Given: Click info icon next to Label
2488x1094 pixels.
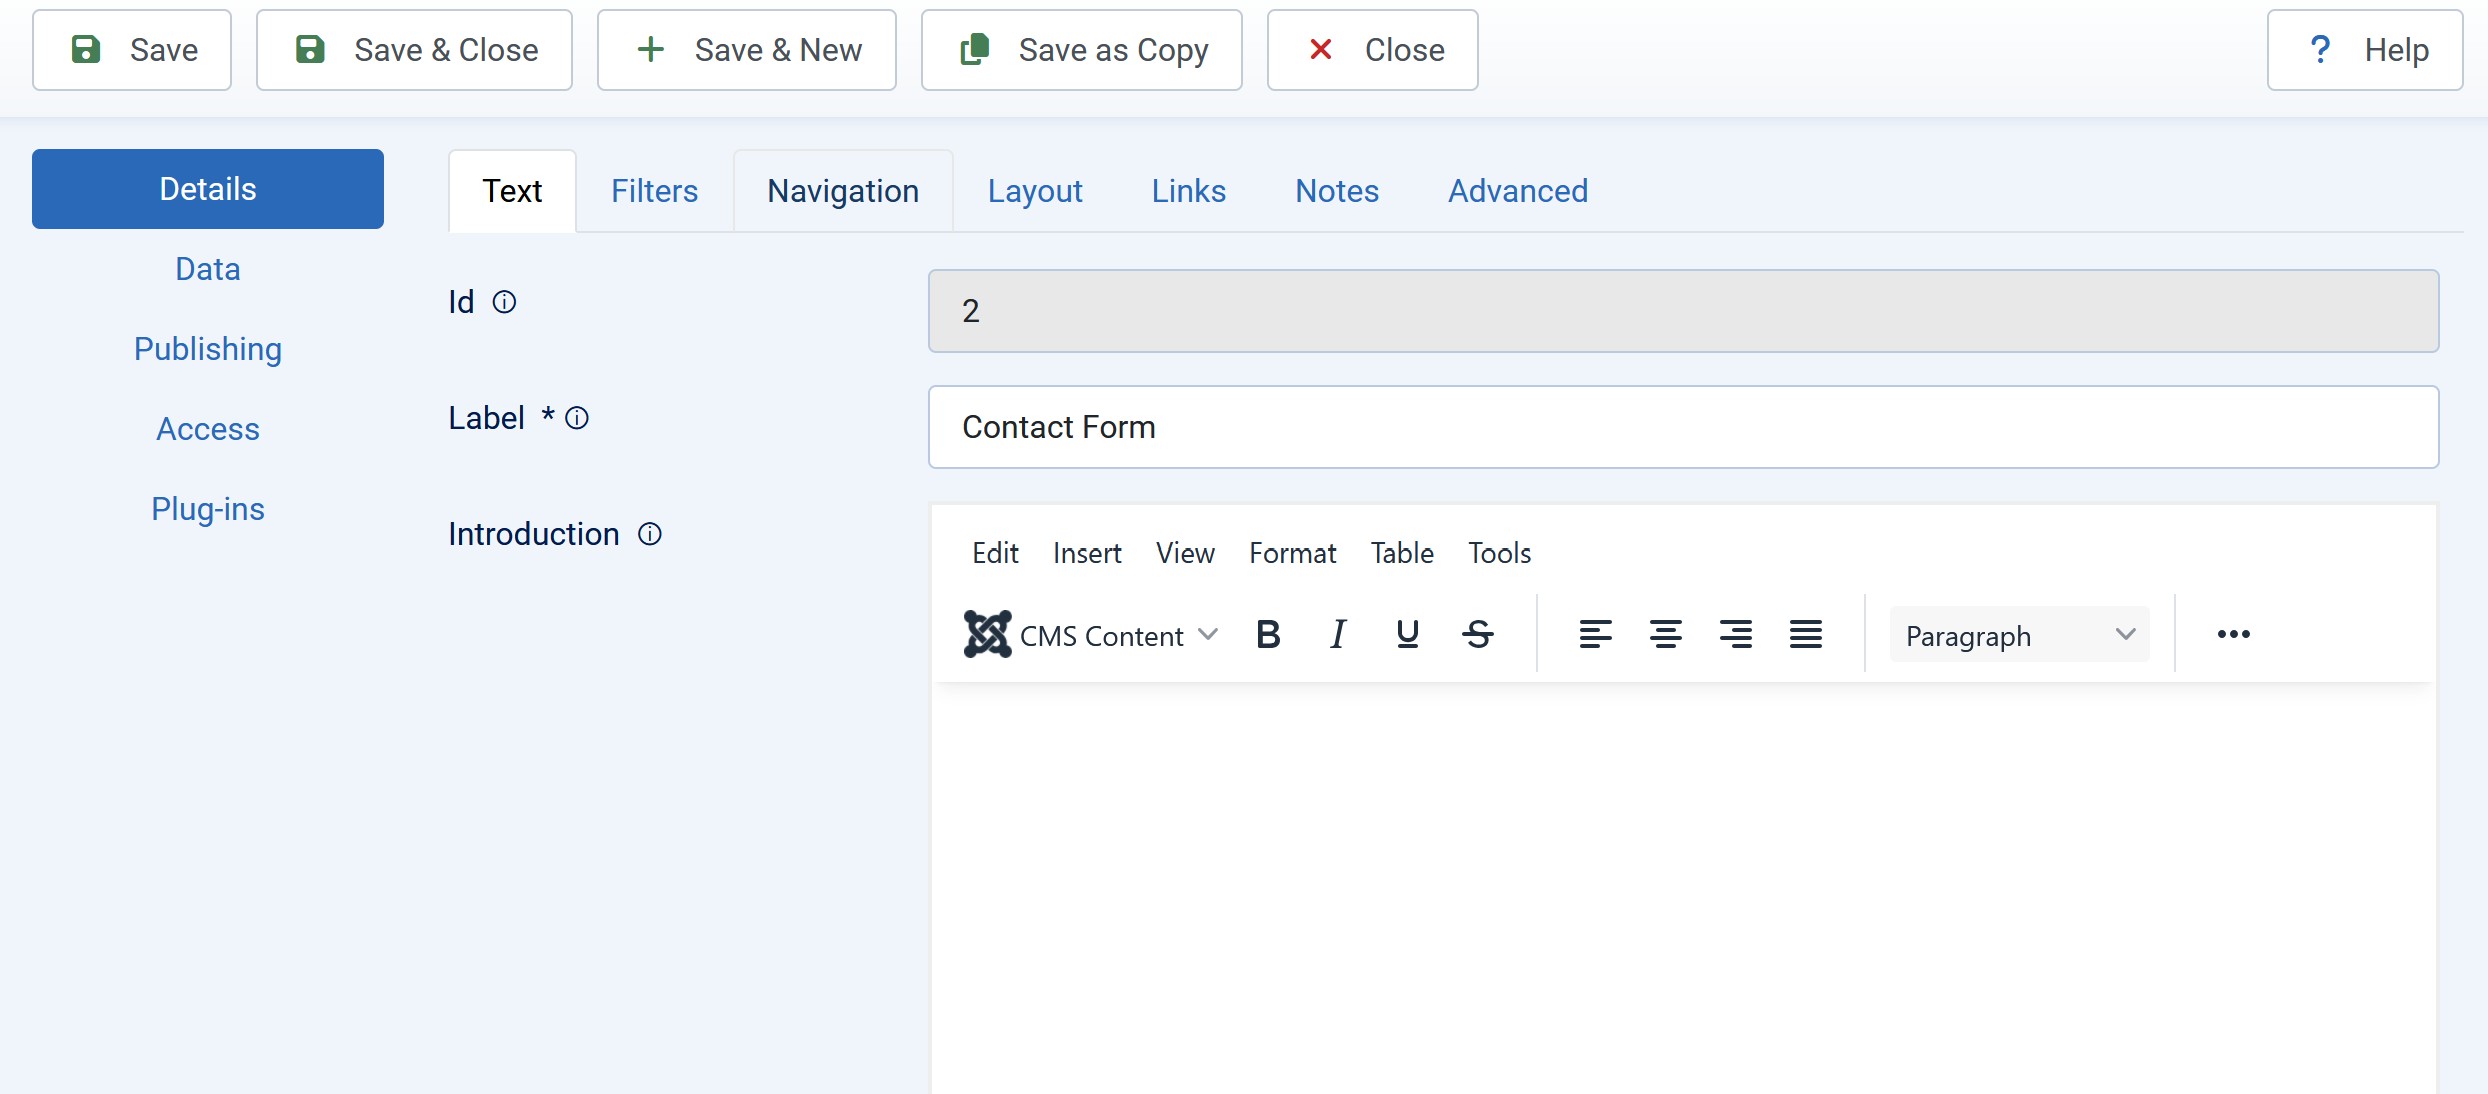Looking at the screenshot, I should (x=577, y=418).
